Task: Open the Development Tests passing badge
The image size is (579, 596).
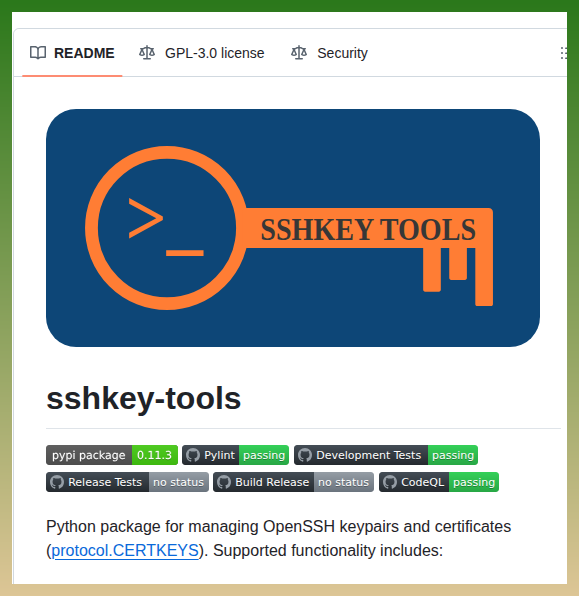Action: click(x=386, y=455)
